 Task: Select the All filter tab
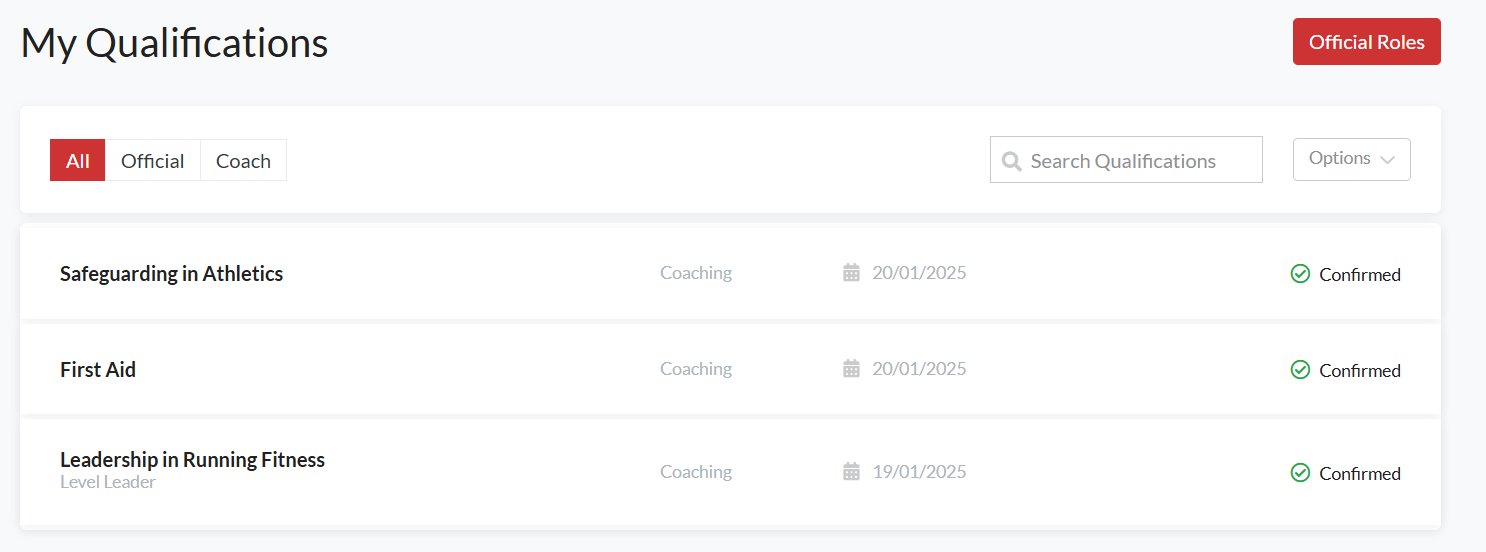[78, 161]
